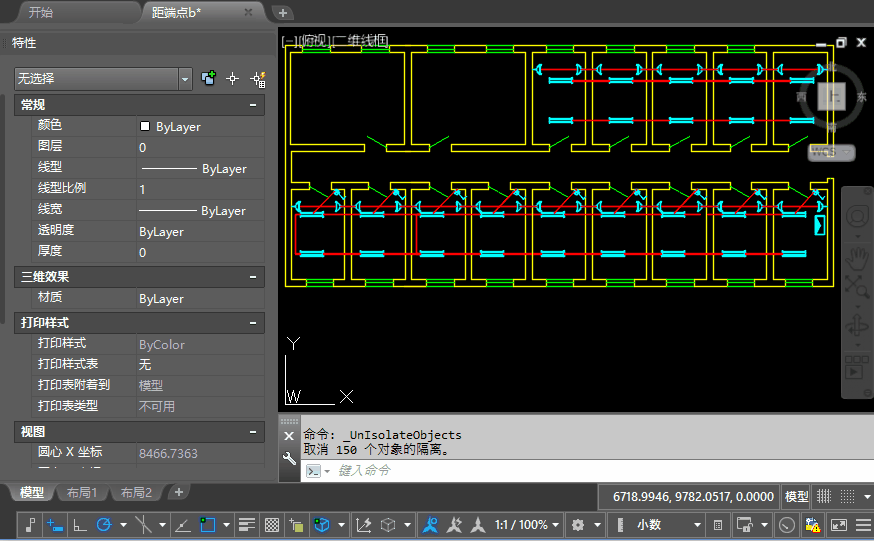Switch to the 布局1 layout tab

(82, 493)
